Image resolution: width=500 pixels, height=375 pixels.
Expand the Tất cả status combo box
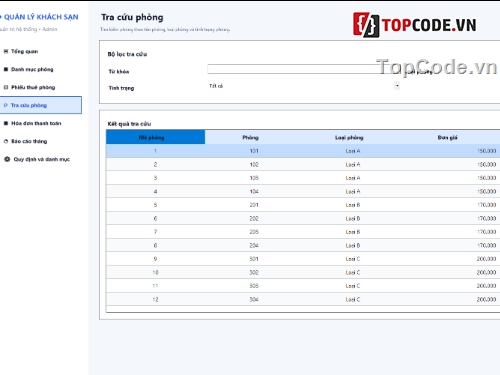tap(303, 86)
